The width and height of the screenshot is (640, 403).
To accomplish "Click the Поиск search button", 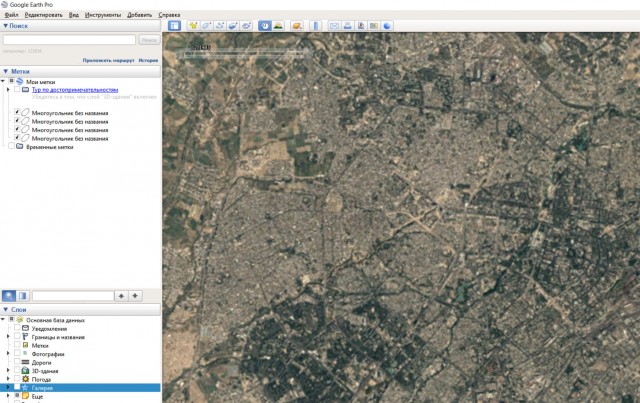I will [x=149, y=40].
